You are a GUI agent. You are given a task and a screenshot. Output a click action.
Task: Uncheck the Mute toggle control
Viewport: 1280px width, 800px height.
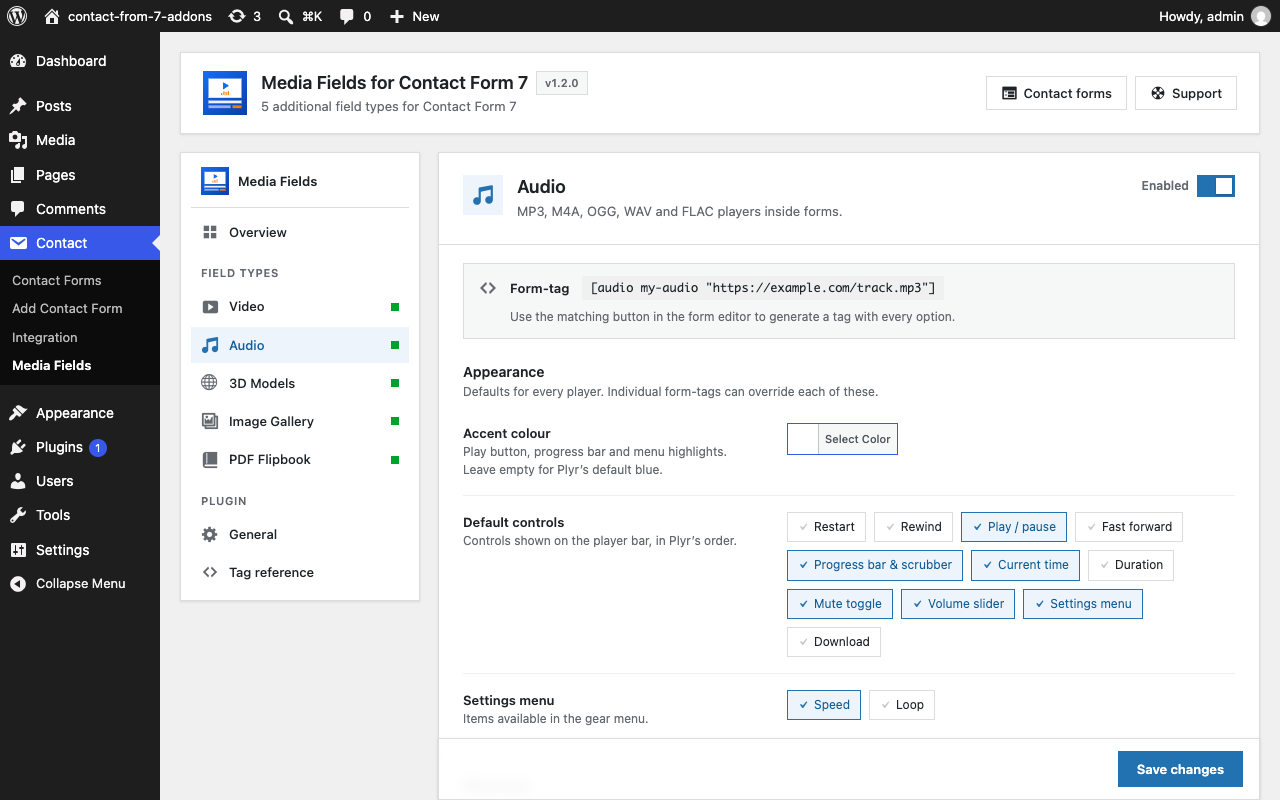click(840, 604)
